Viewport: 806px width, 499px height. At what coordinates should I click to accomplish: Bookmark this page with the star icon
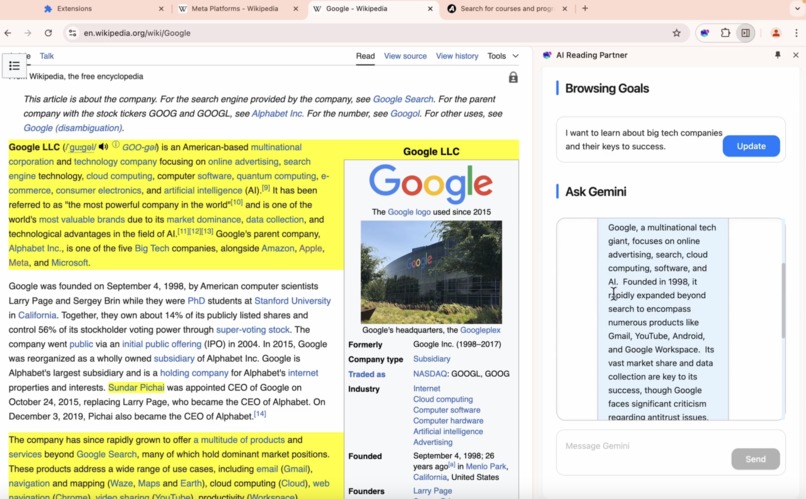coord(676,33)
